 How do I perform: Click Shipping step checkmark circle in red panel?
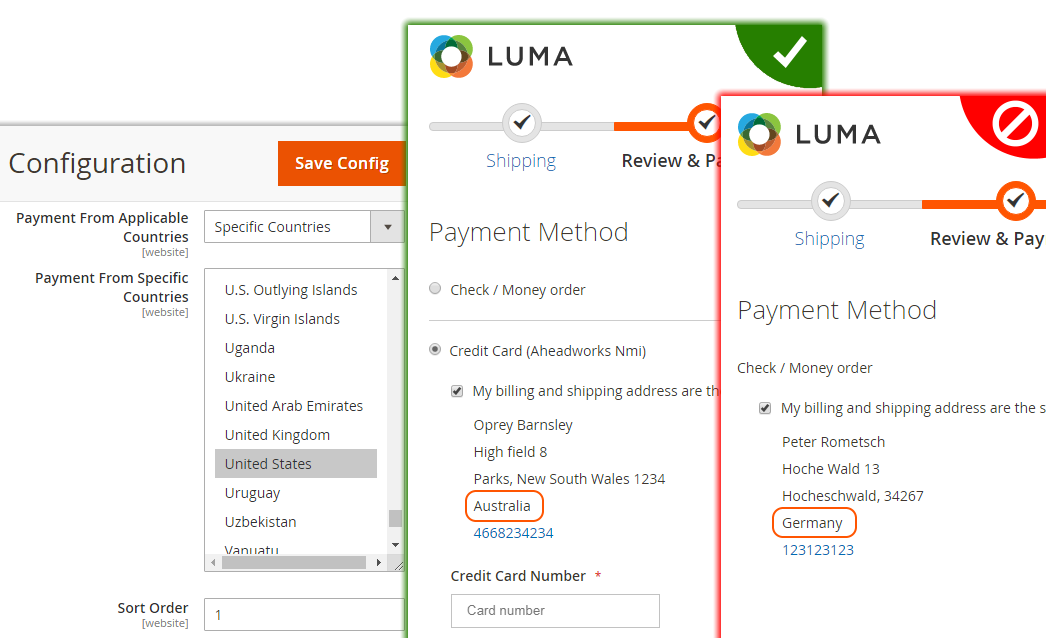click(x=831, y=200)
